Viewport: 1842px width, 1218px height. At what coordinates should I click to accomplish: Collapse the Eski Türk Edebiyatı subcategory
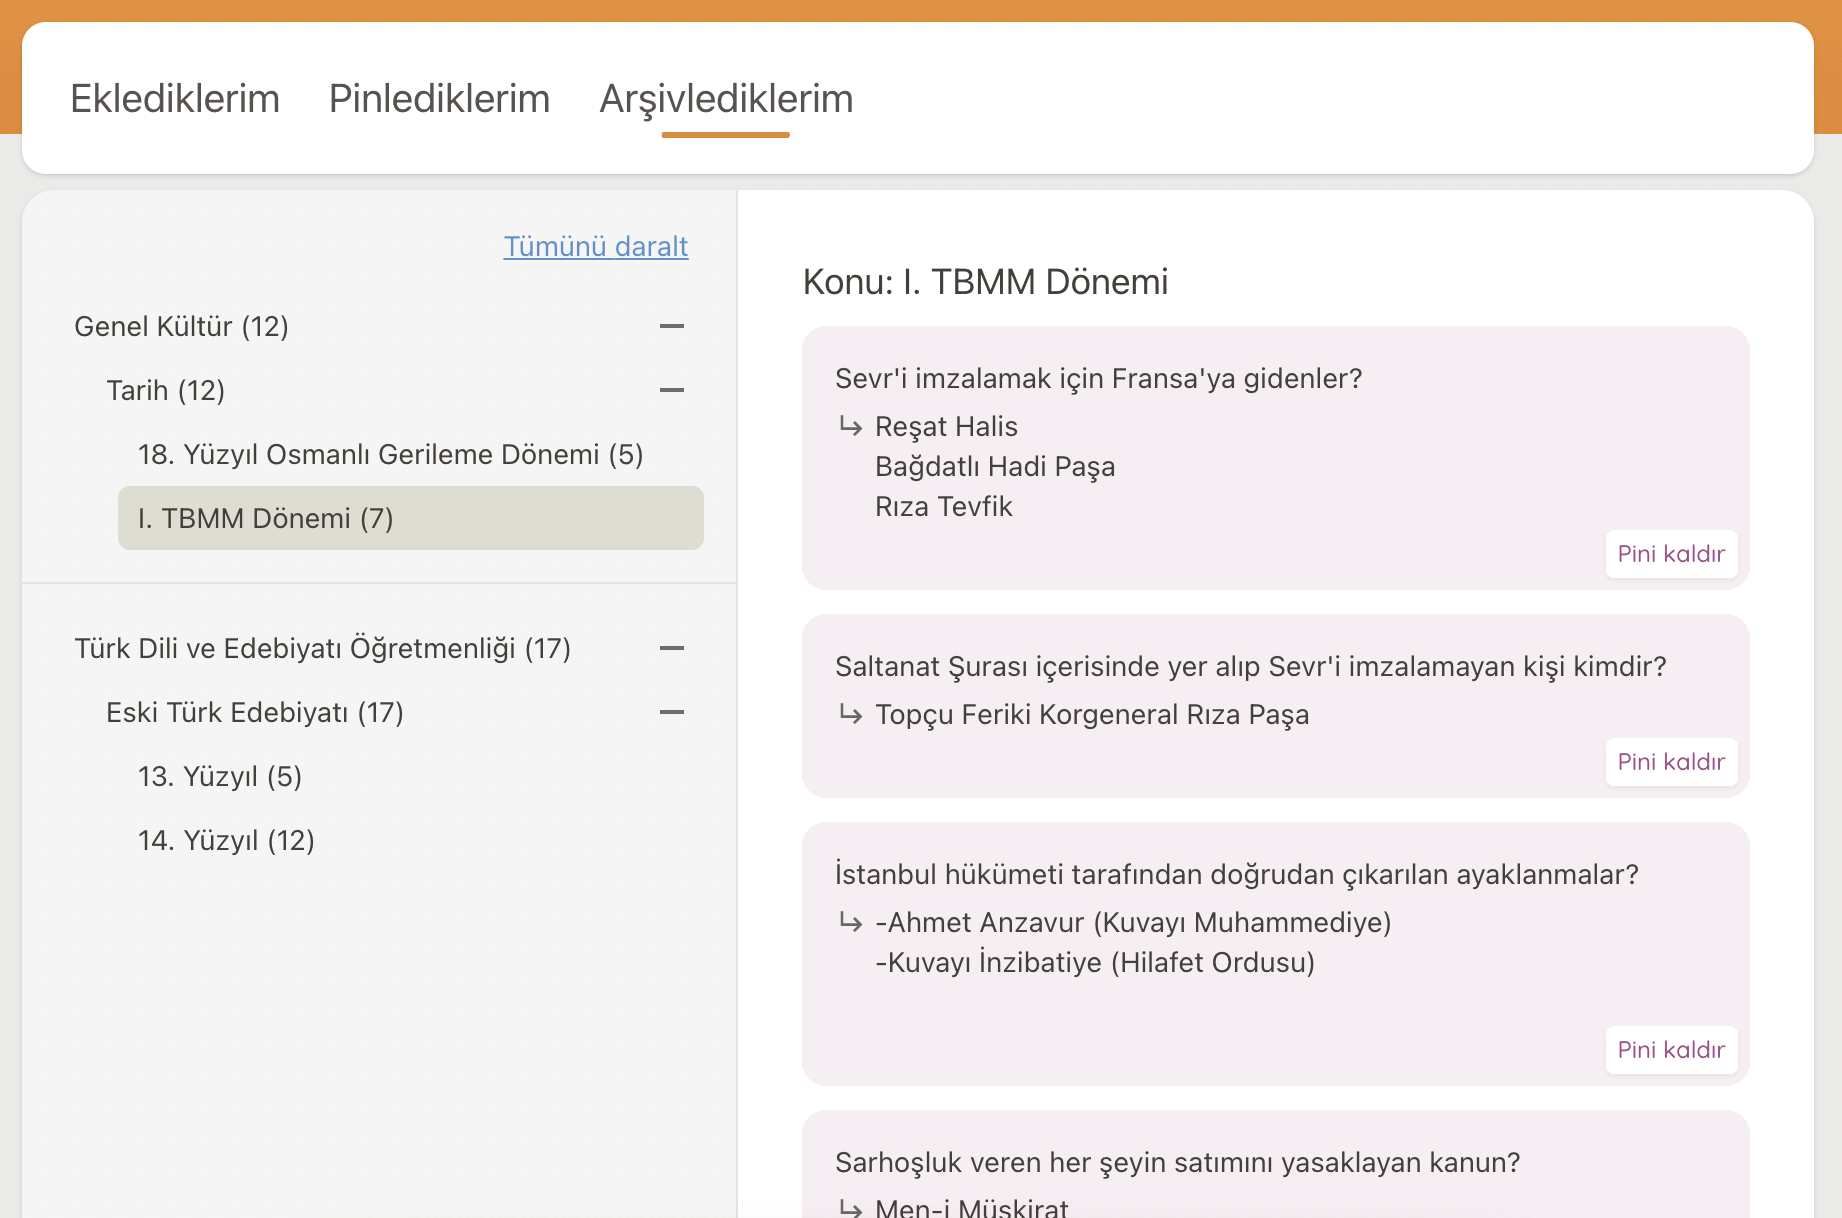click(x=672, y=712)
